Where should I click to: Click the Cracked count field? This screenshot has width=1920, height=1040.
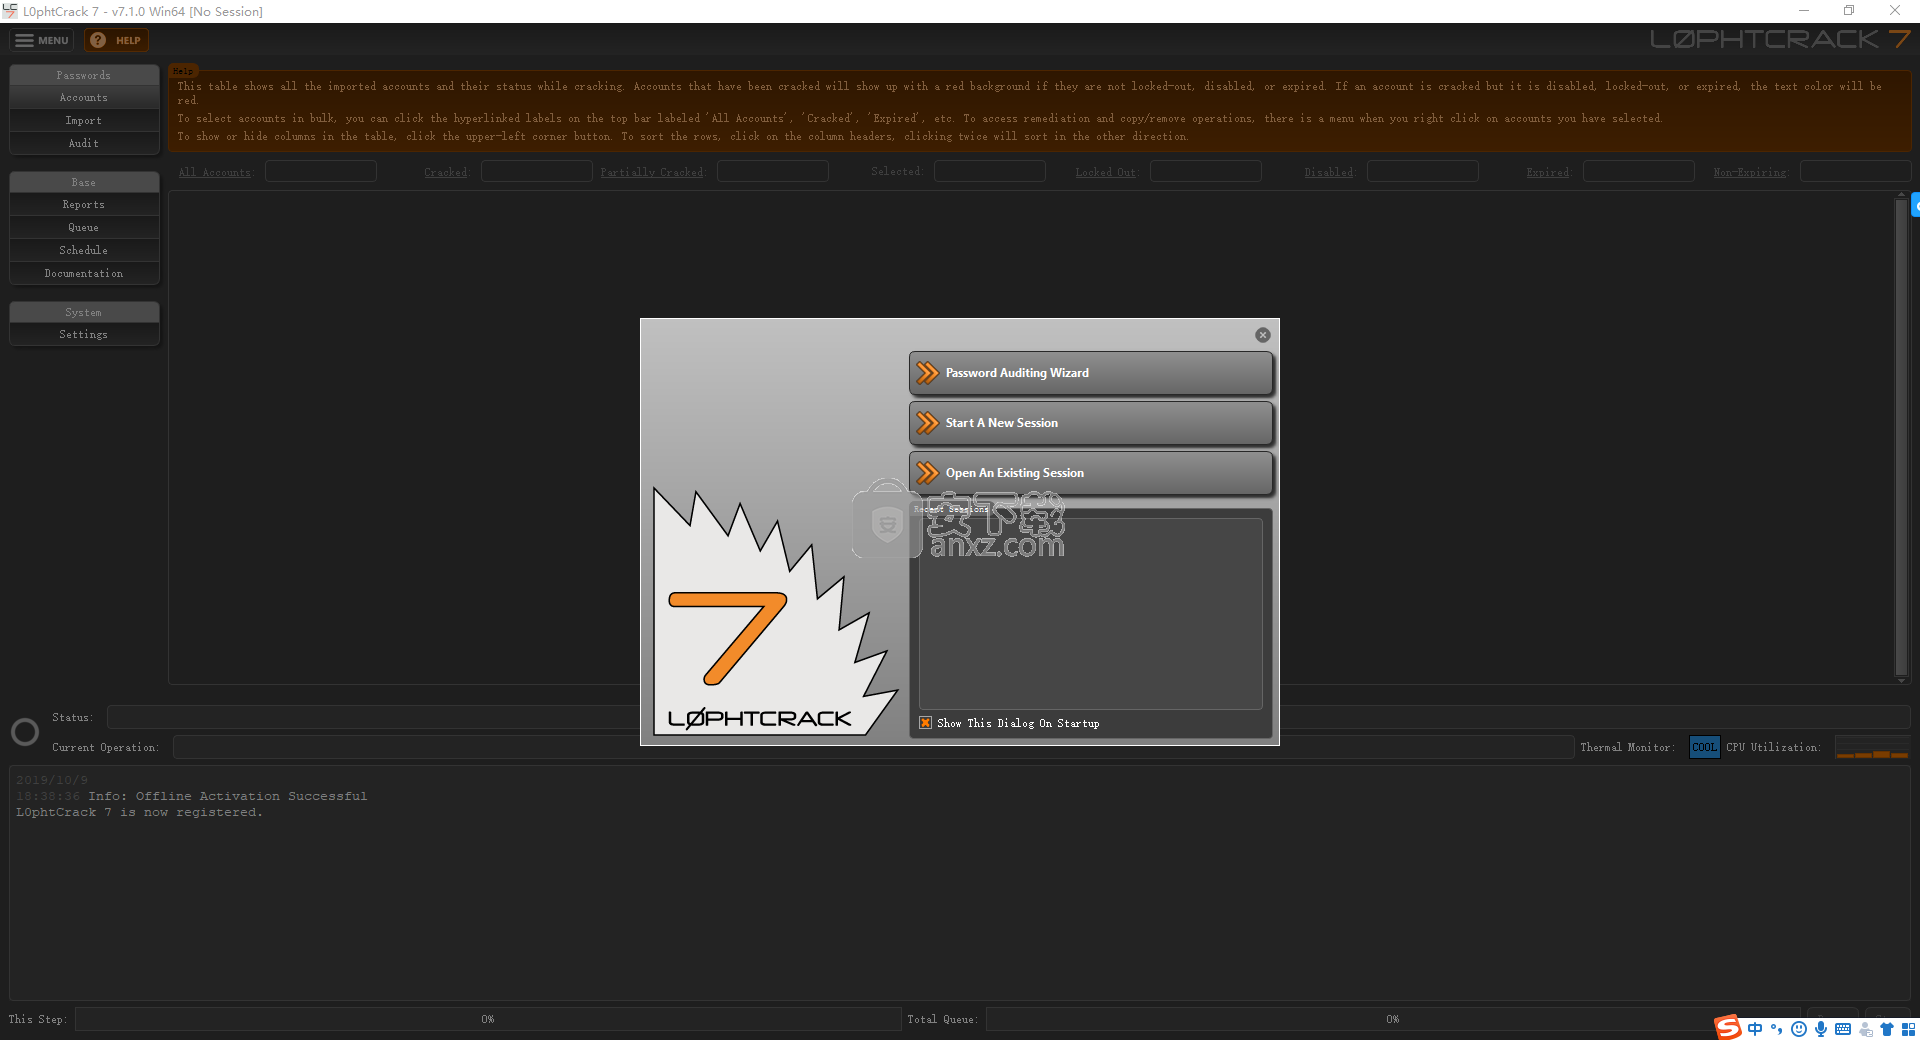(537, 172)
